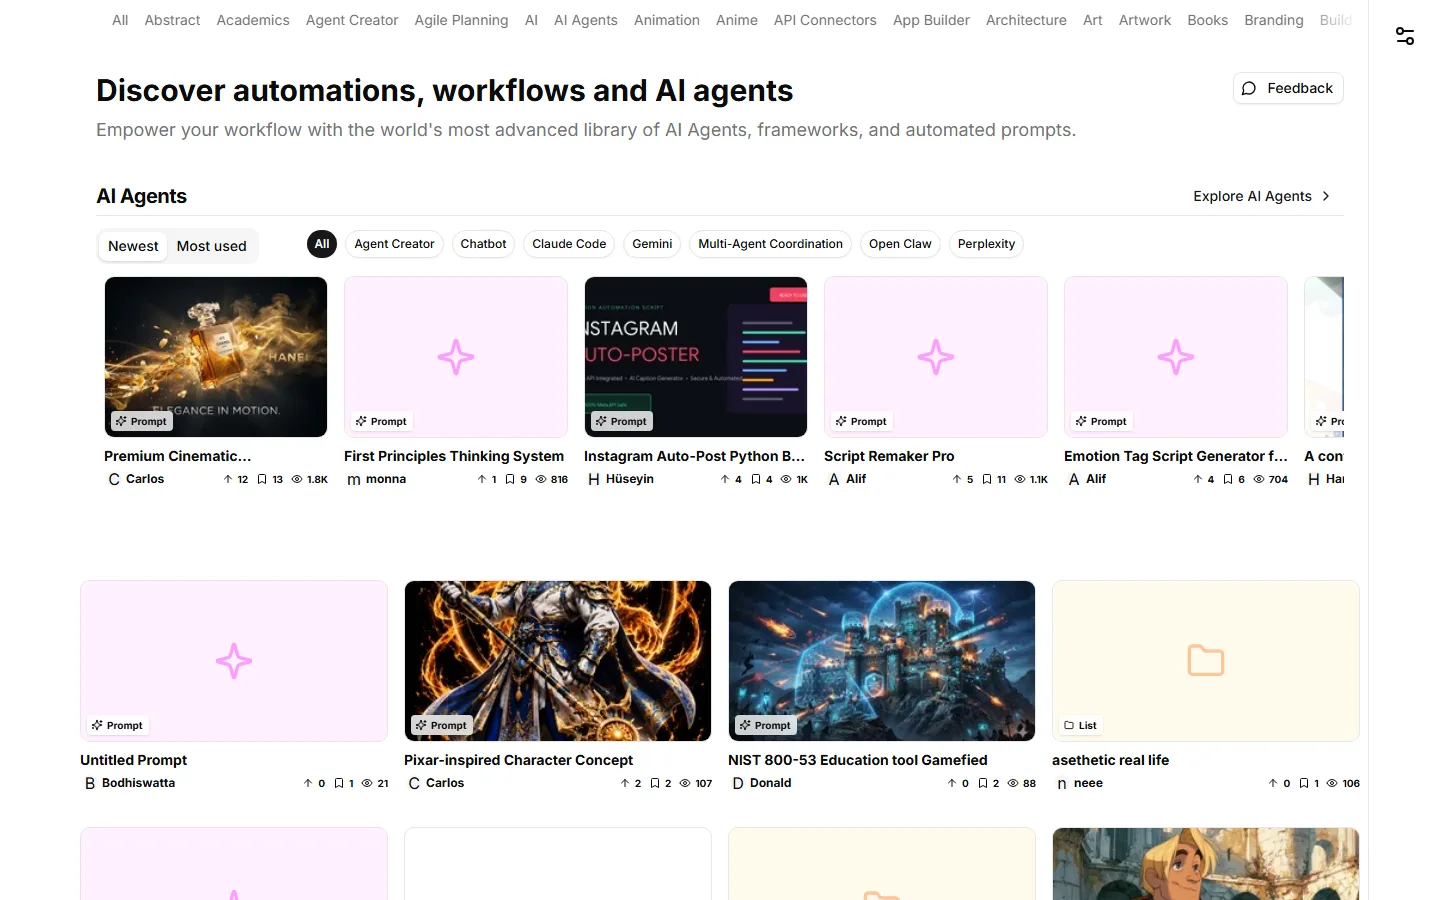
Task: Open asethetic real life list title
Action: point(1111,760)
